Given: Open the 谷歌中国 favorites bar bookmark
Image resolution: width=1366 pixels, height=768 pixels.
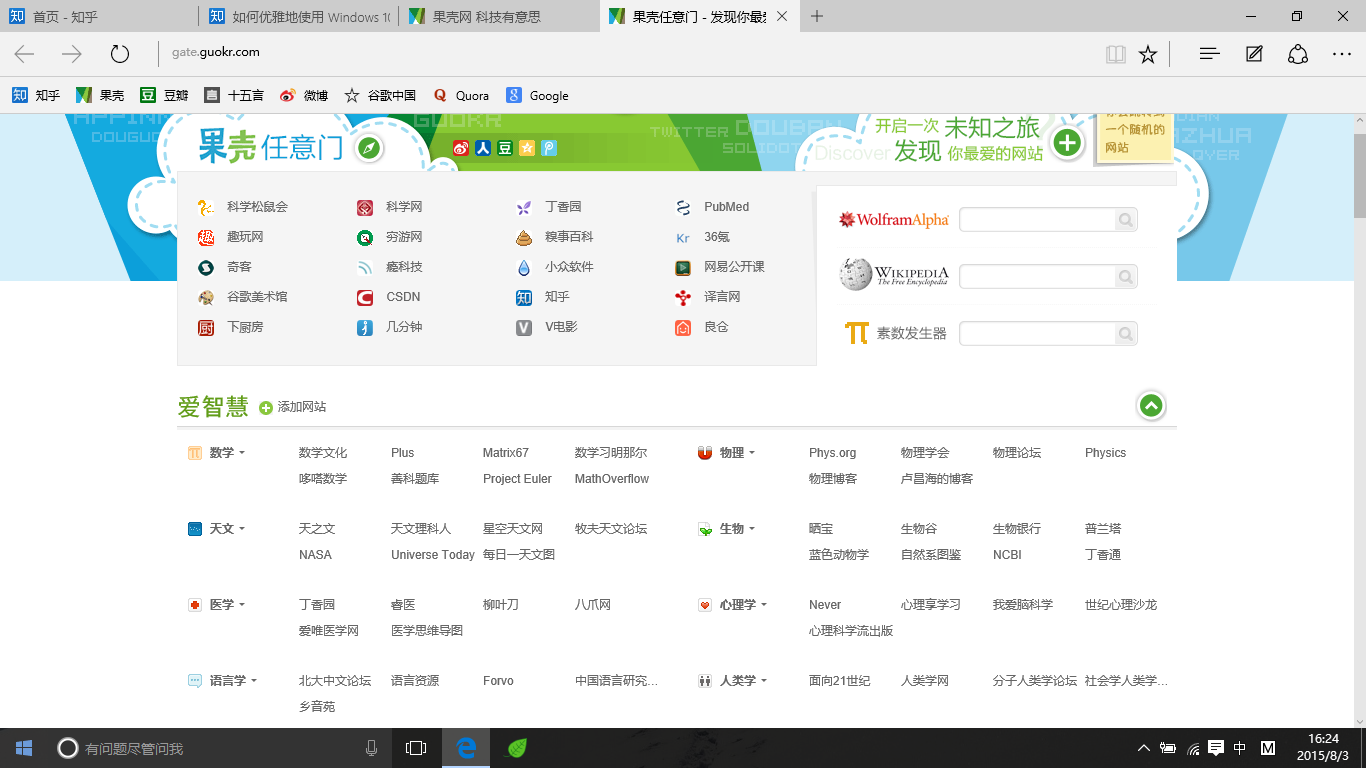Looking at the screenshot, I should tap(380, 96).
